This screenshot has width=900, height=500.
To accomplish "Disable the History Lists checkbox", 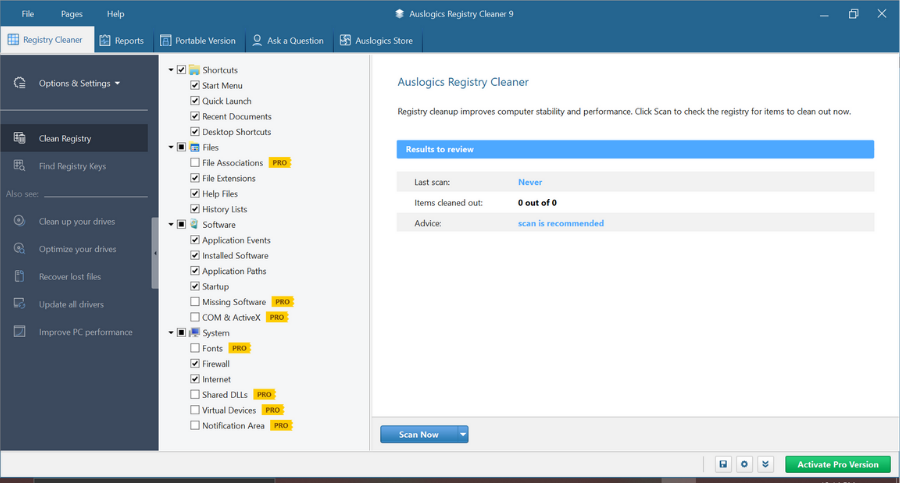I will pos(195,209).
